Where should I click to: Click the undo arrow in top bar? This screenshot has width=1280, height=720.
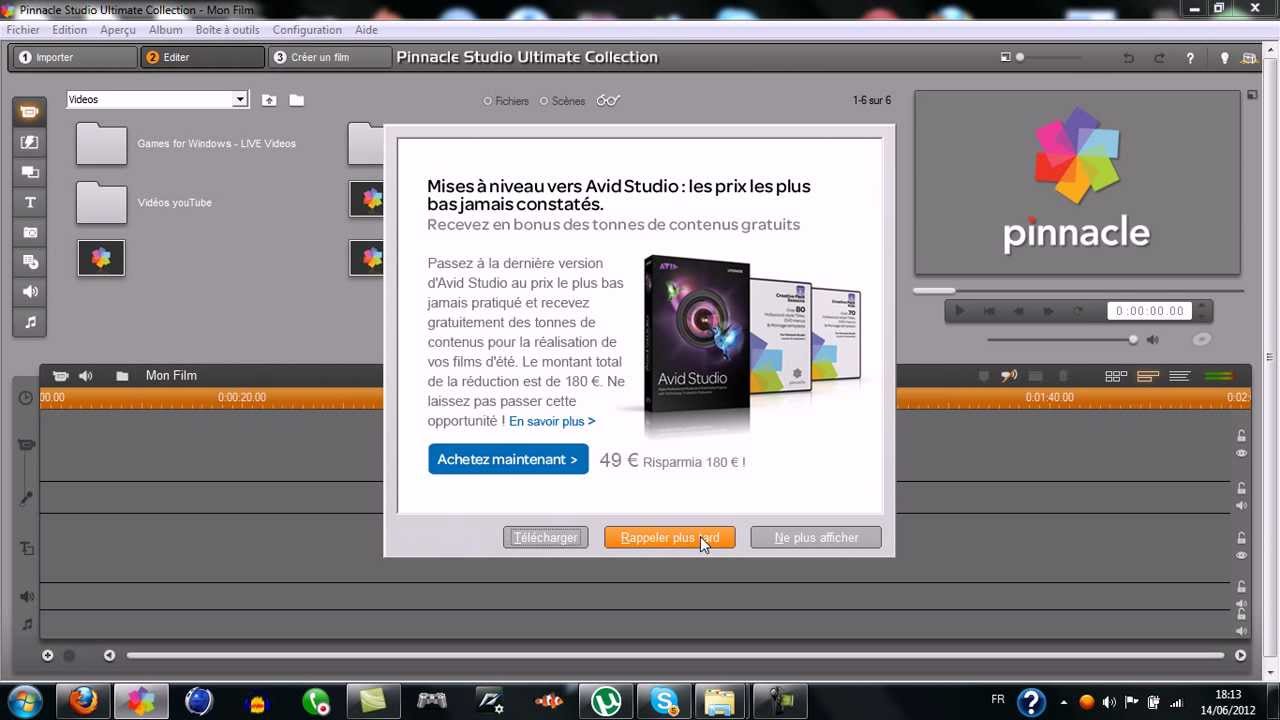coord(1128,58)
